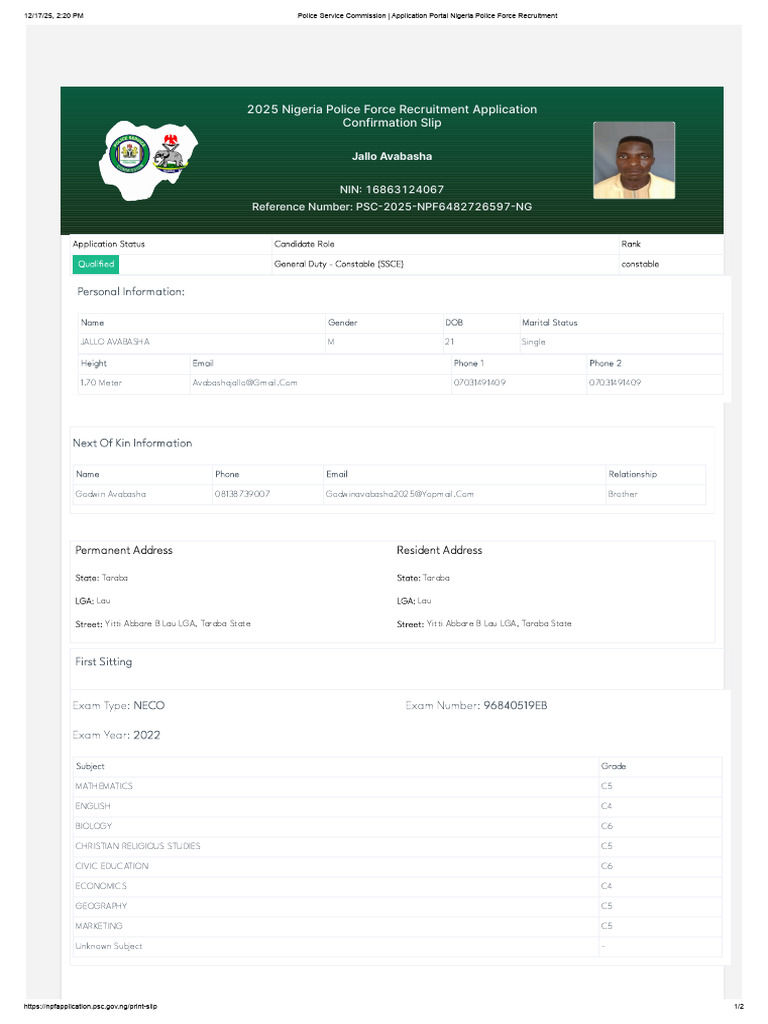Image resolution: width=768 pixels, height=1024 pixels.
Task: Click the 2025 Recruitment Application Confirmation Slip title
Action: 392,116
